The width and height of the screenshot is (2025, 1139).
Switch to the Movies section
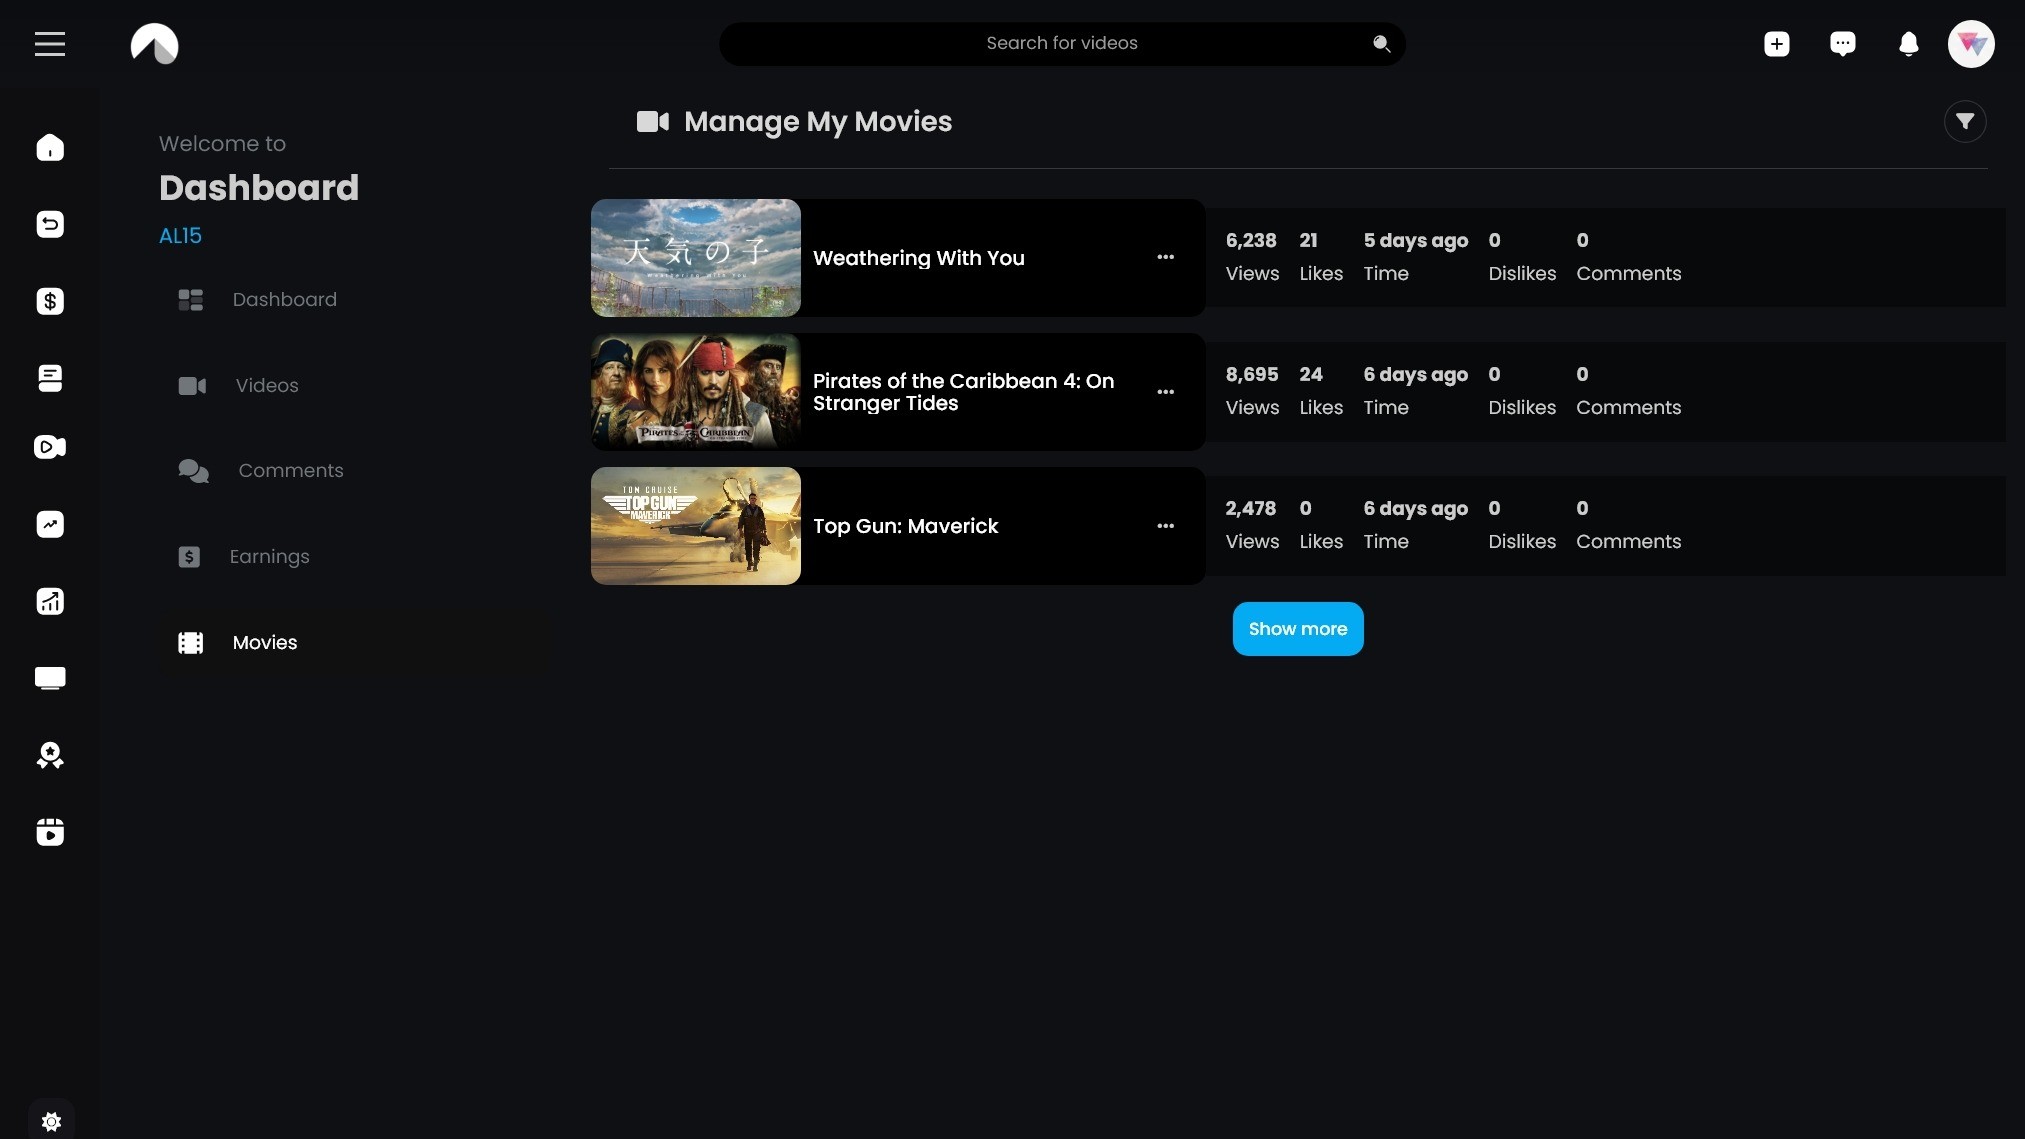(x=264, y=643)
